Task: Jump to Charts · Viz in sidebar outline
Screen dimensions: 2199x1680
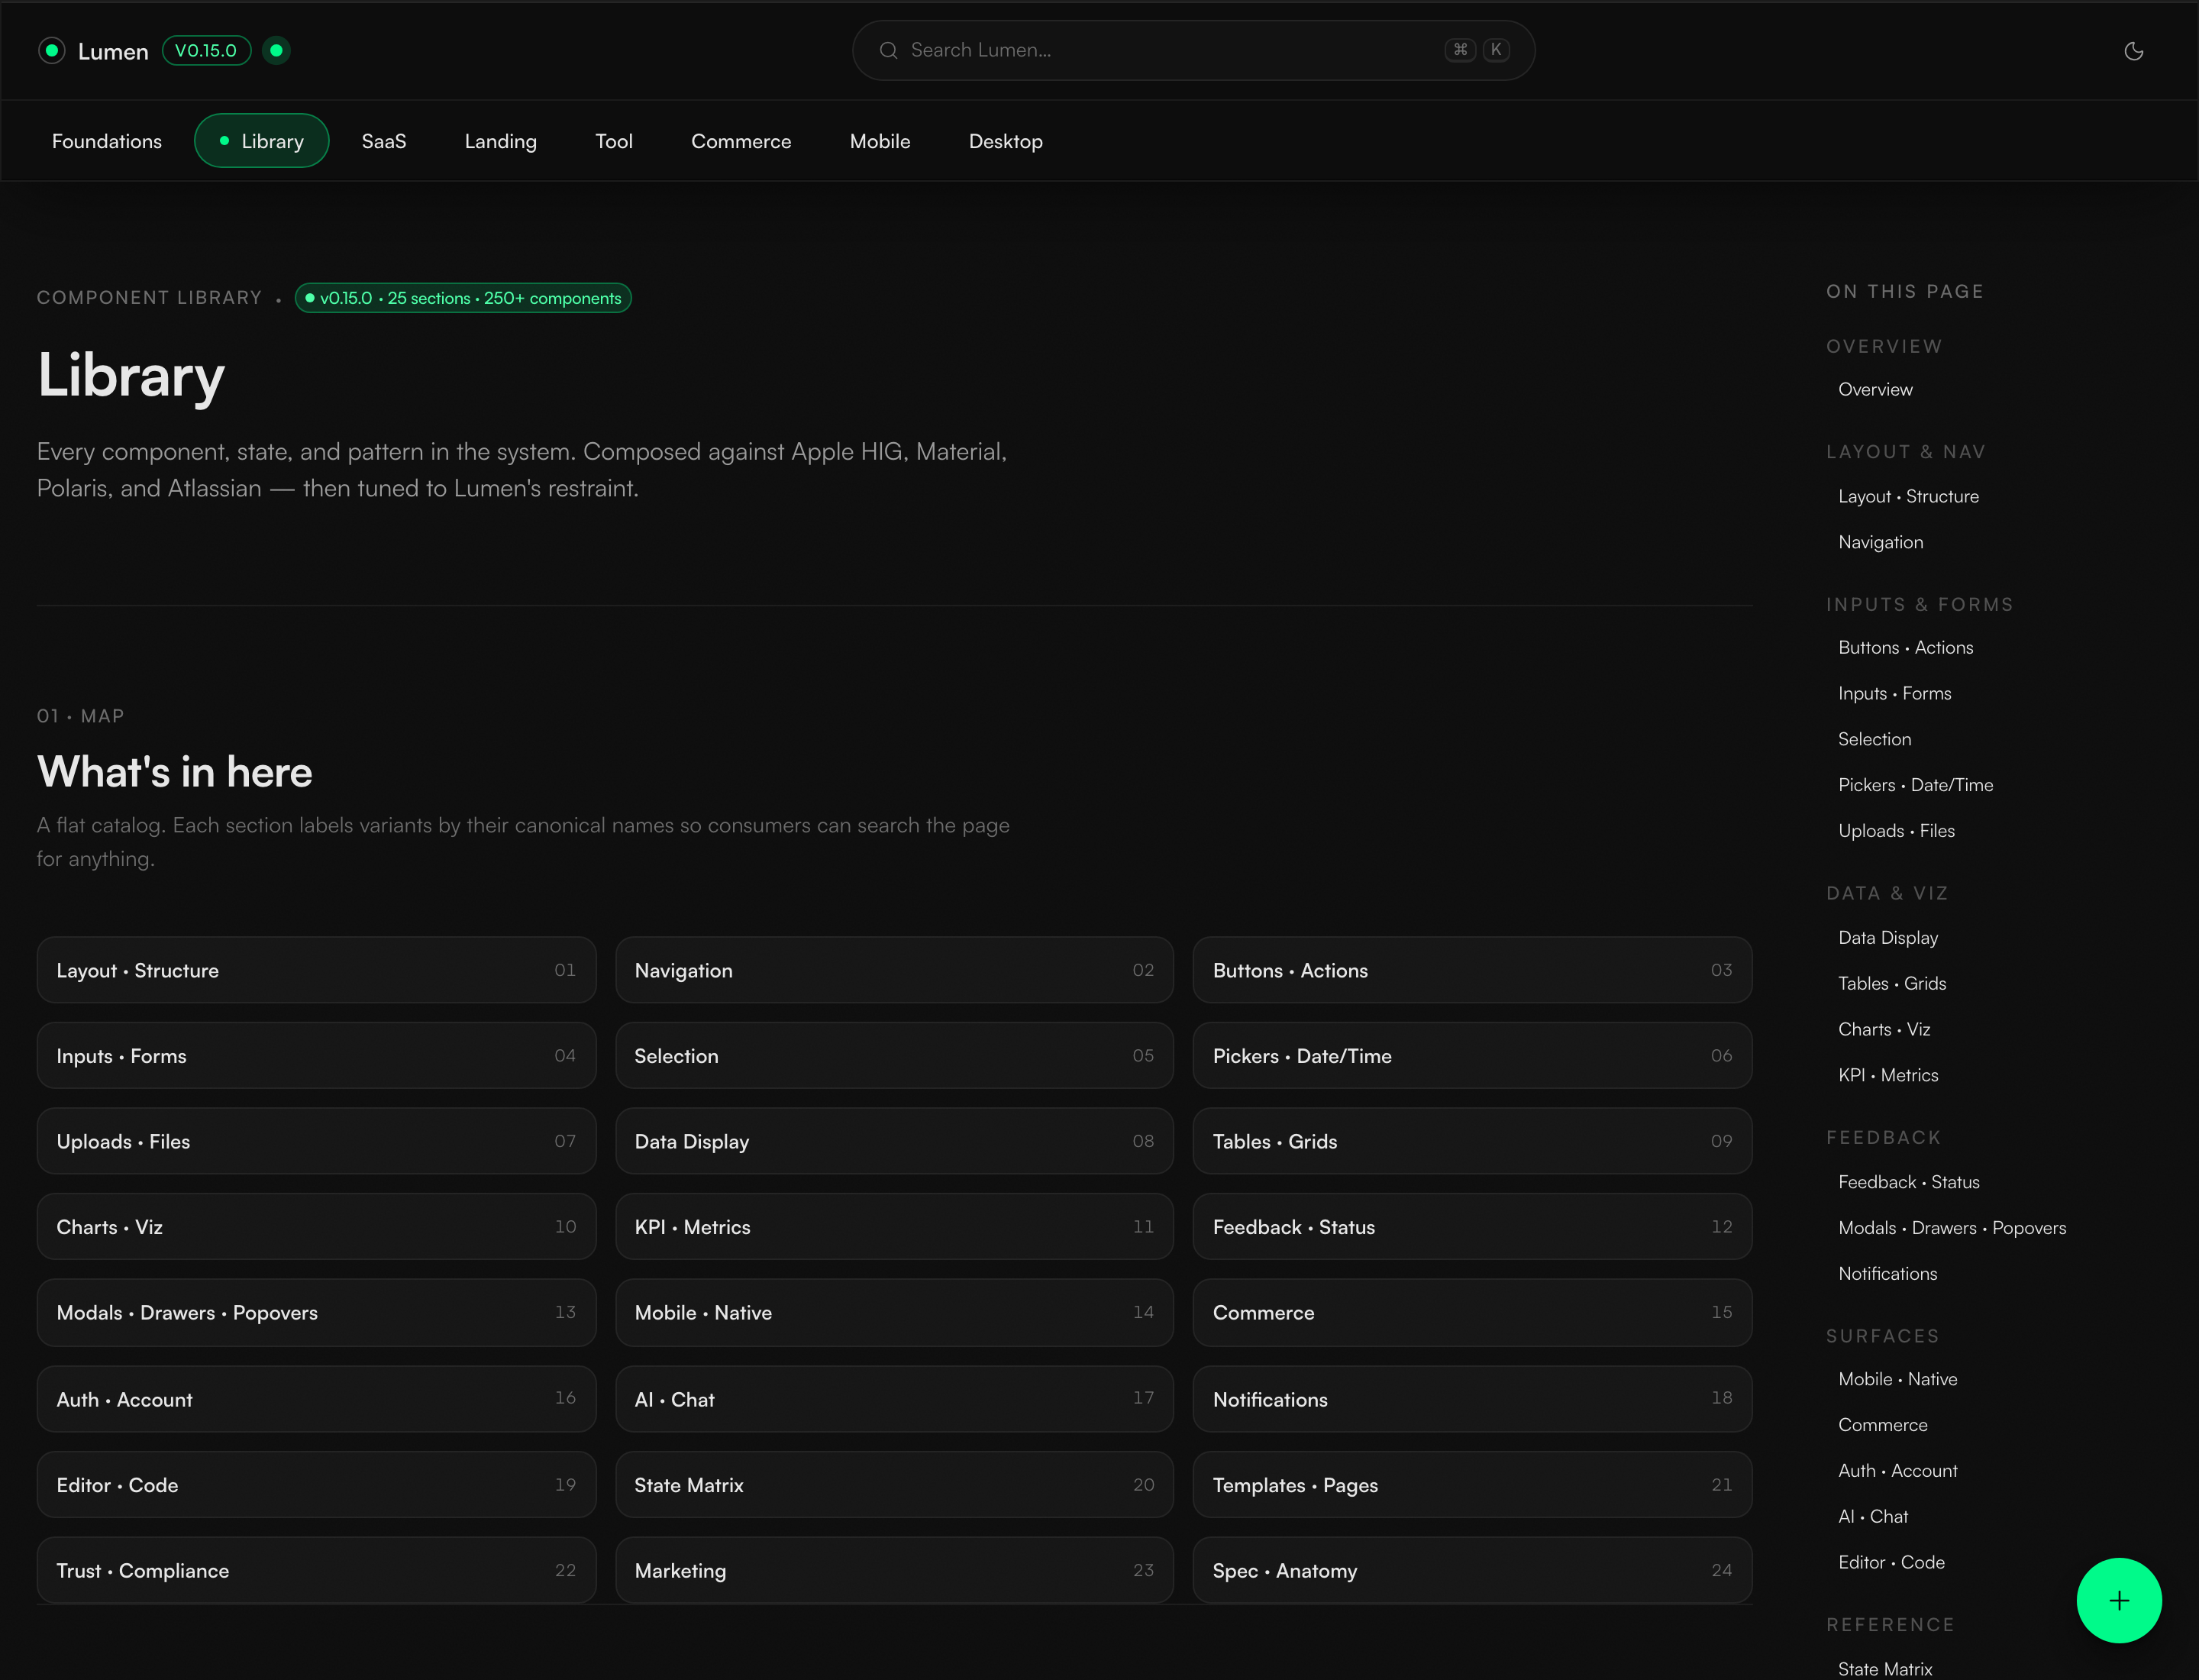Action: [x=1884, y=1029]
